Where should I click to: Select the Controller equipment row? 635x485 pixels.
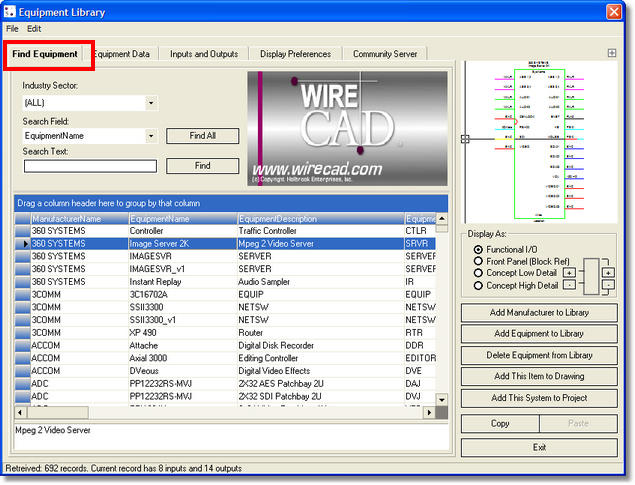[225, 231]
